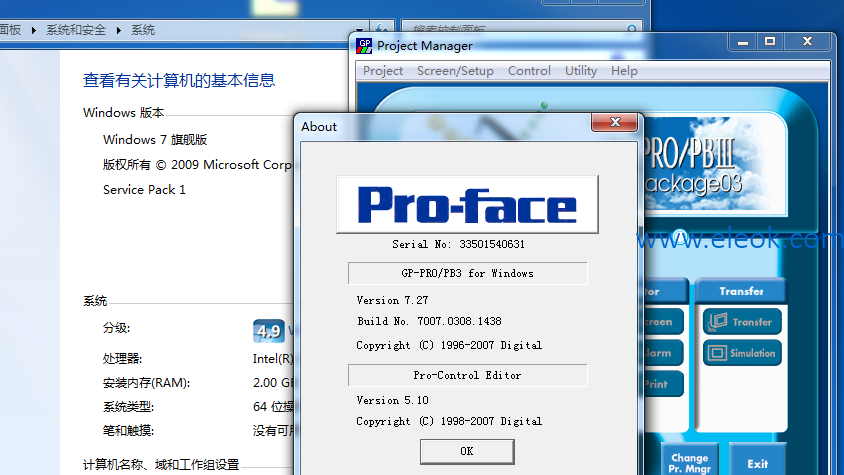Click the Serial No. 33501540631 text

coord(458,245)
